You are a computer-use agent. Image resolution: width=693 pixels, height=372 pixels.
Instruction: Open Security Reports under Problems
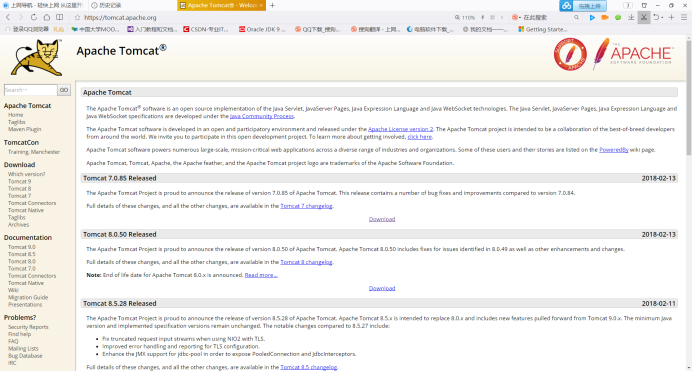coord(28,327)
